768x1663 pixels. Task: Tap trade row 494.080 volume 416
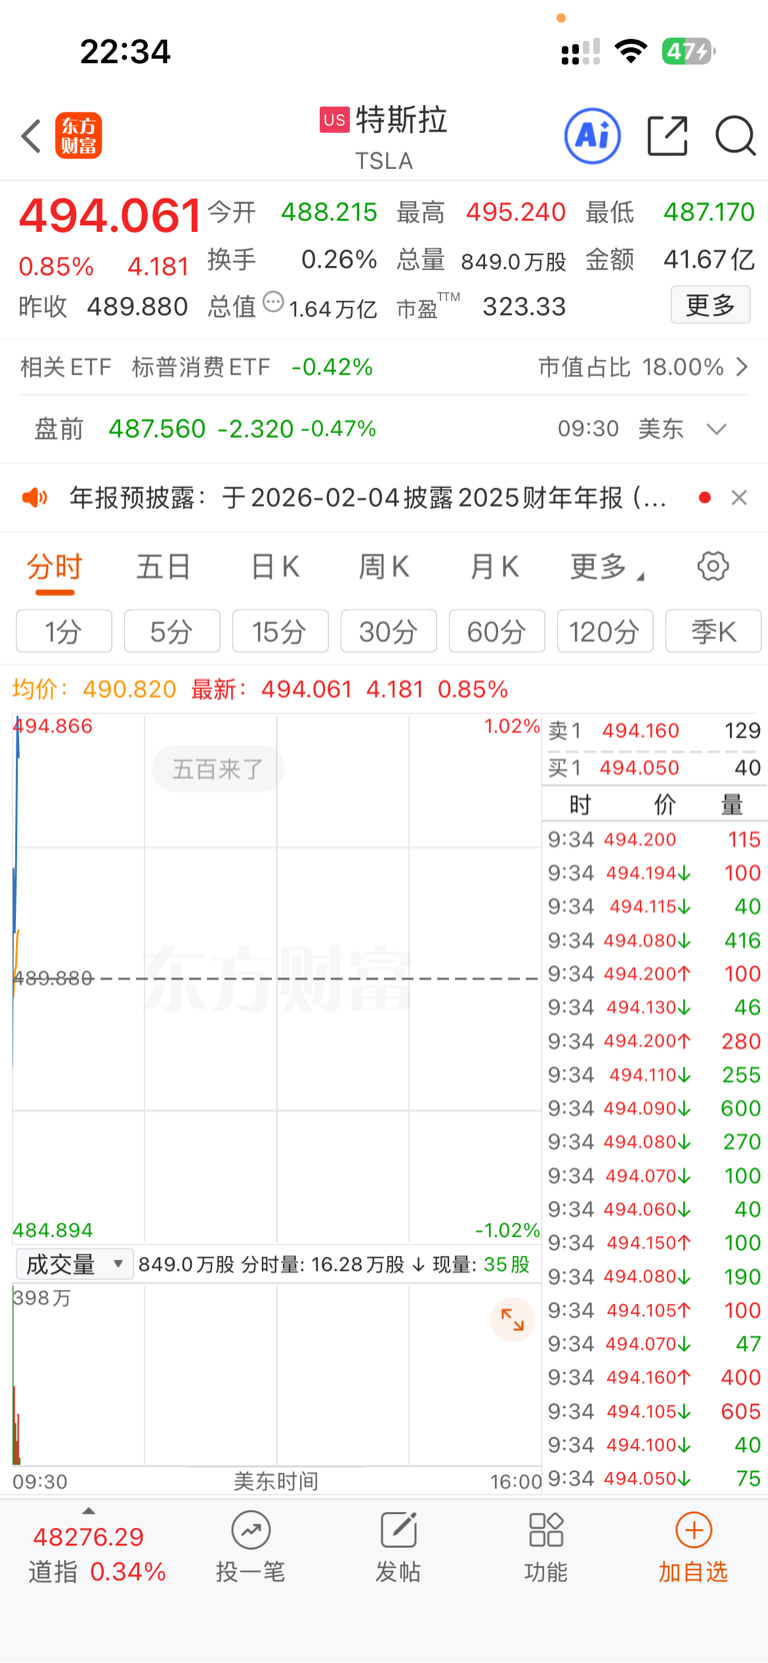pos(654,940)
